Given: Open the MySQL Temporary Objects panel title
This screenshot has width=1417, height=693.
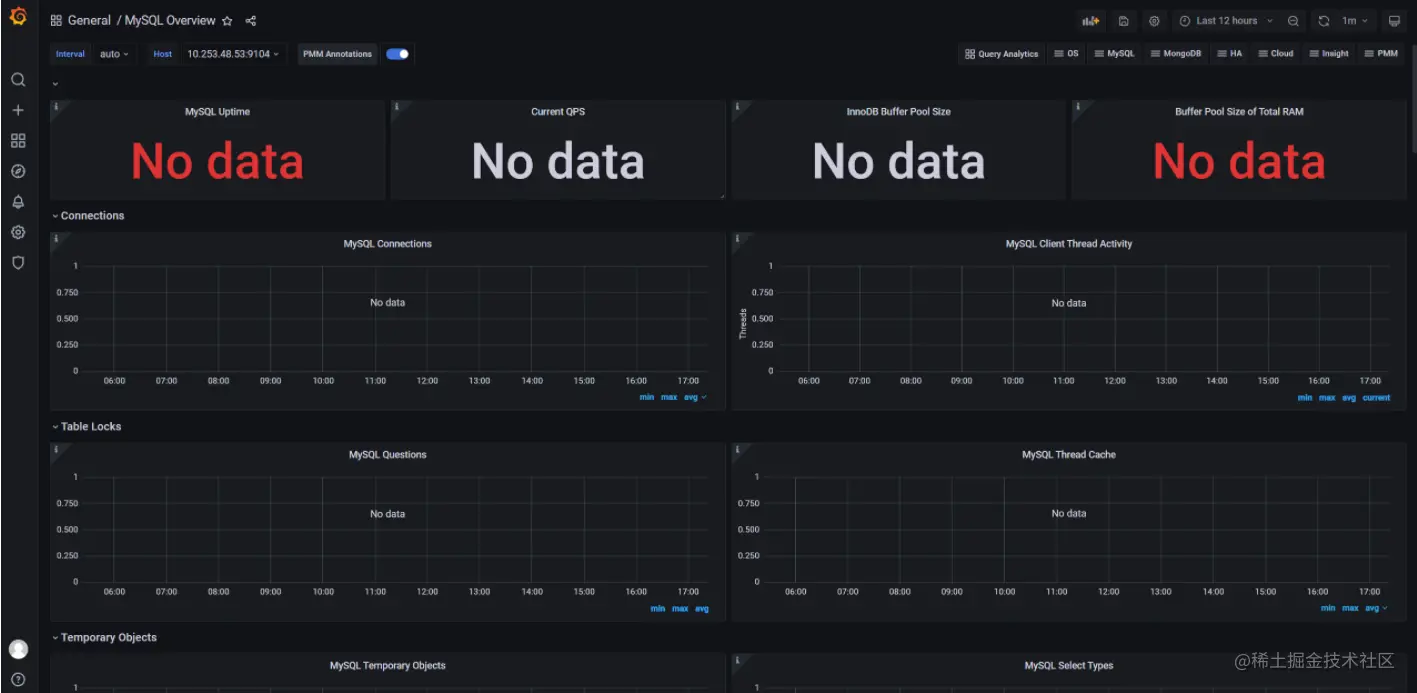Looking at the screenshot, I should point(387,666).
